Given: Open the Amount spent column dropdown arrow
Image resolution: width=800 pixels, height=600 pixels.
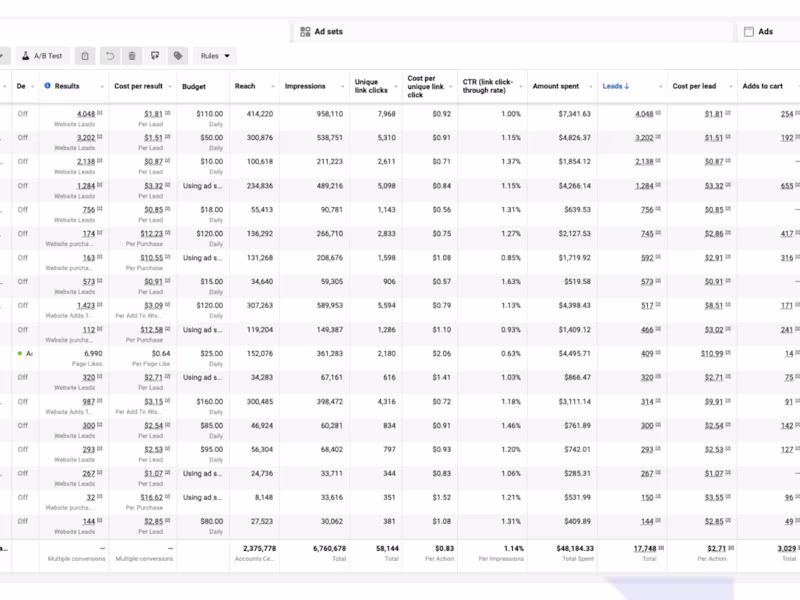Looking at the screenshot, I should pos(590,87).
